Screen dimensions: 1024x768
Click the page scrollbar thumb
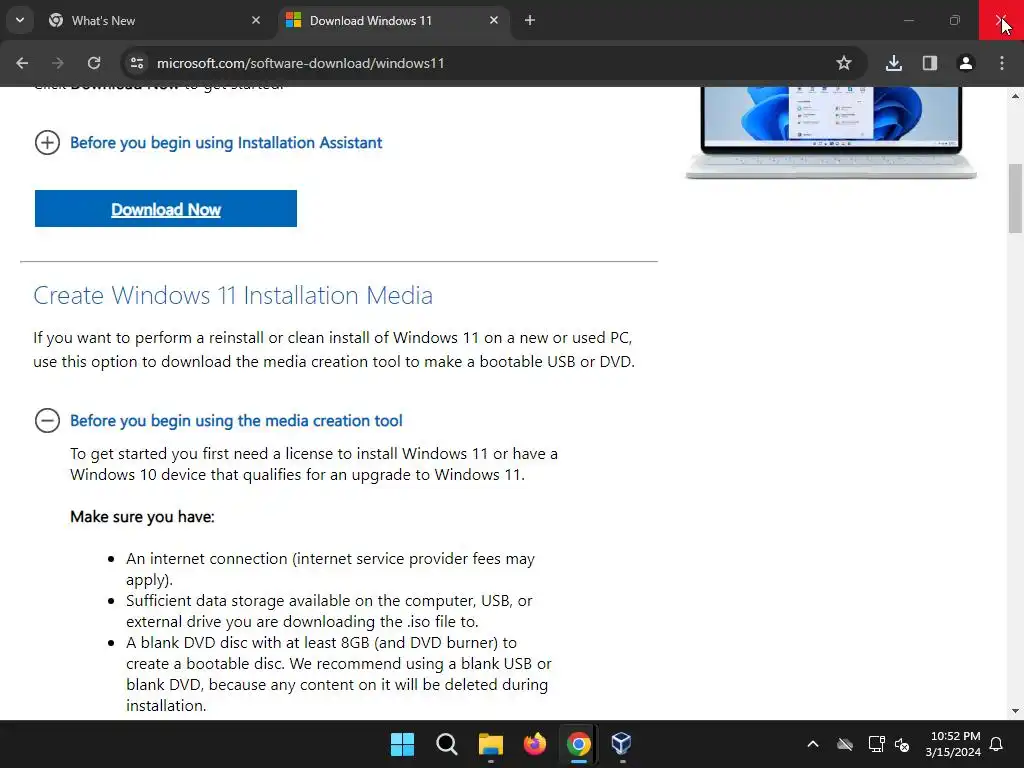1015,198
